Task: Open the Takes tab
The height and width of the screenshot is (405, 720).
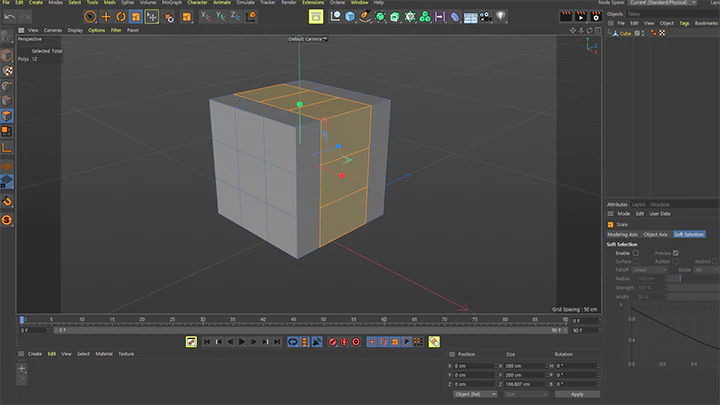Action: [x=634, y=14]
